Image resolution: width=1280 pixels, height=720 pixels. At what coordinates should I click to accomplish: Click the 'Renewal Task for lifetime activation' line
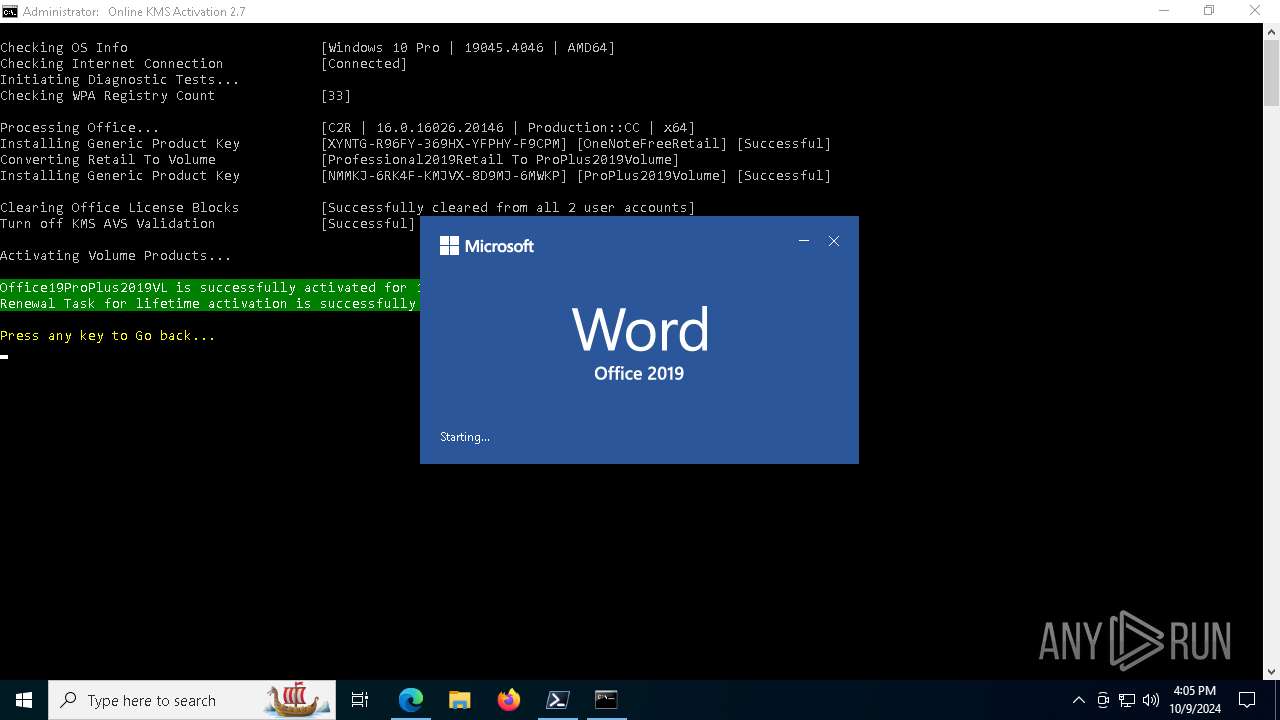coord(209,304)
